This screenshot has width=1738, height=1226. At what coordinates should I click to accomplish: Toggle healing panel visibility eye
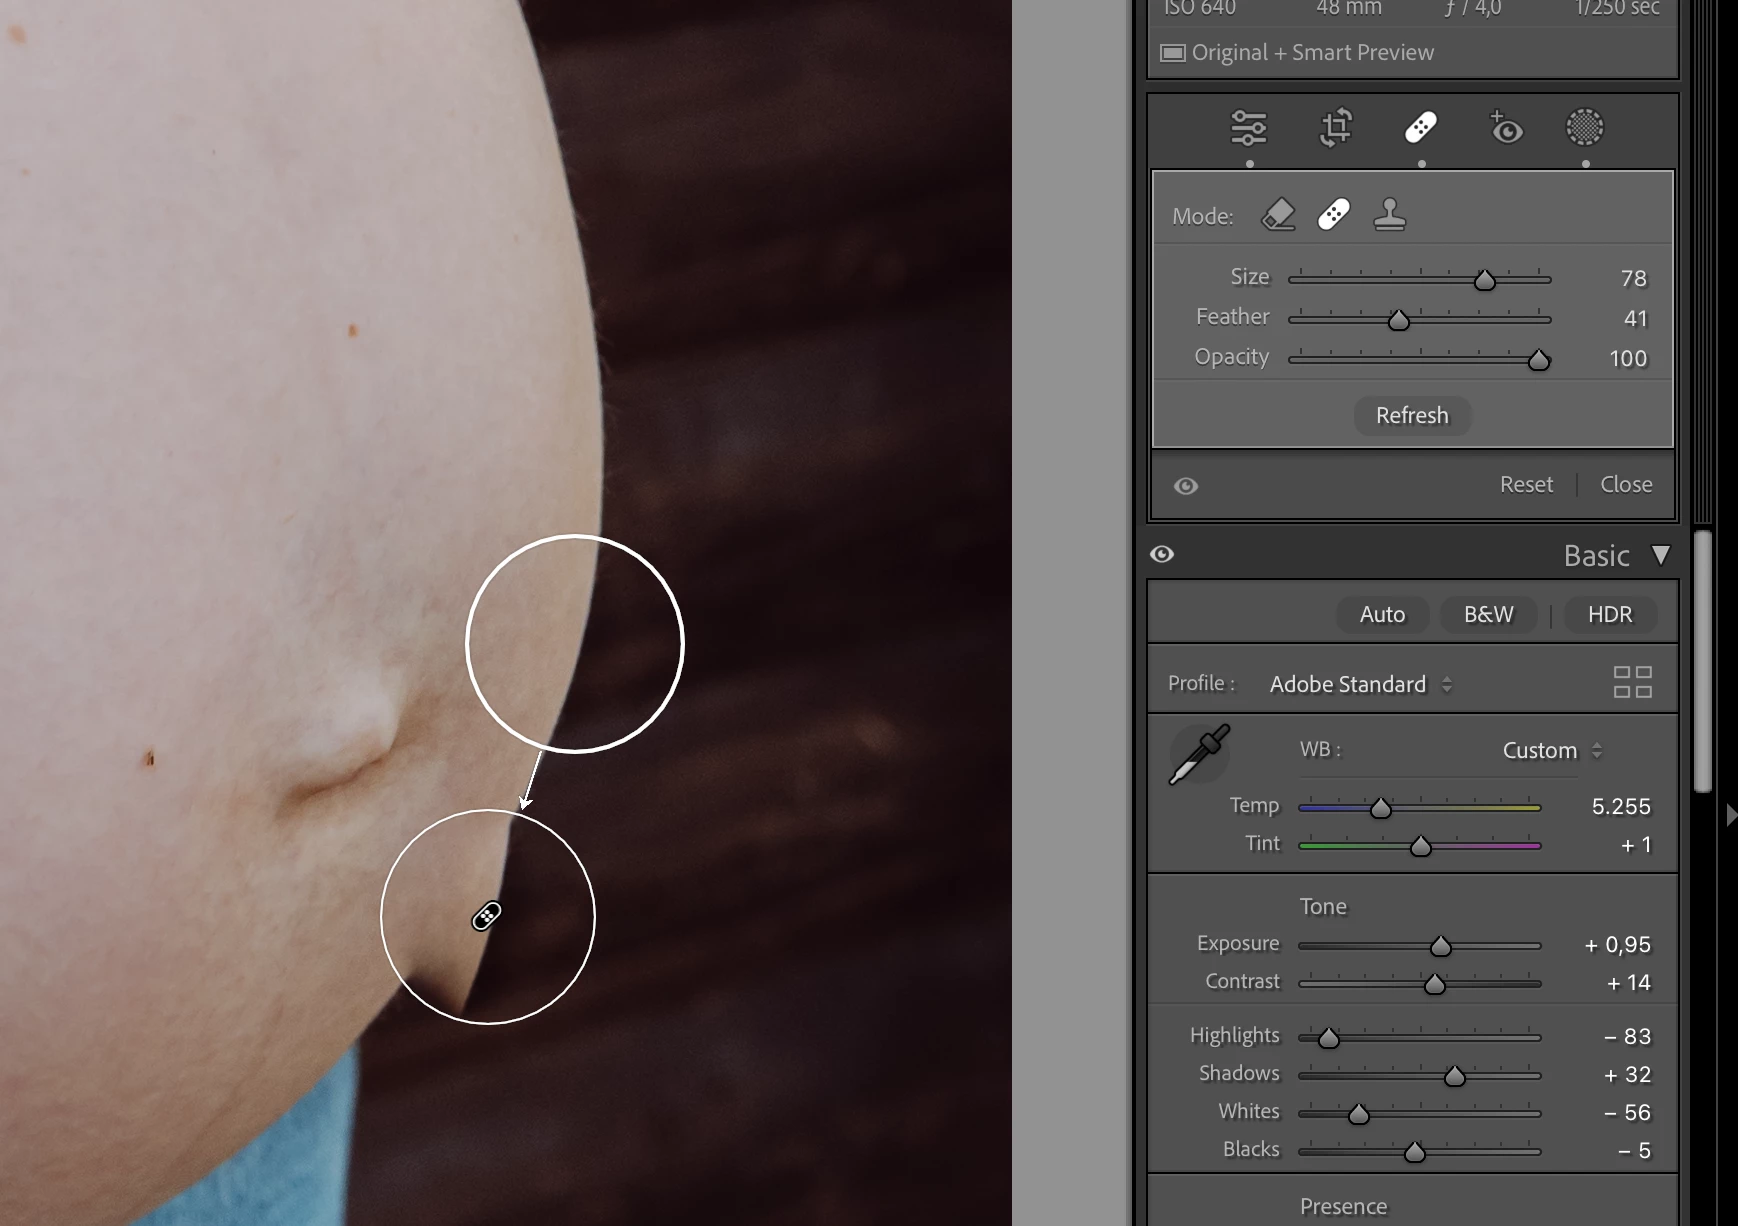click(1186, 486)
